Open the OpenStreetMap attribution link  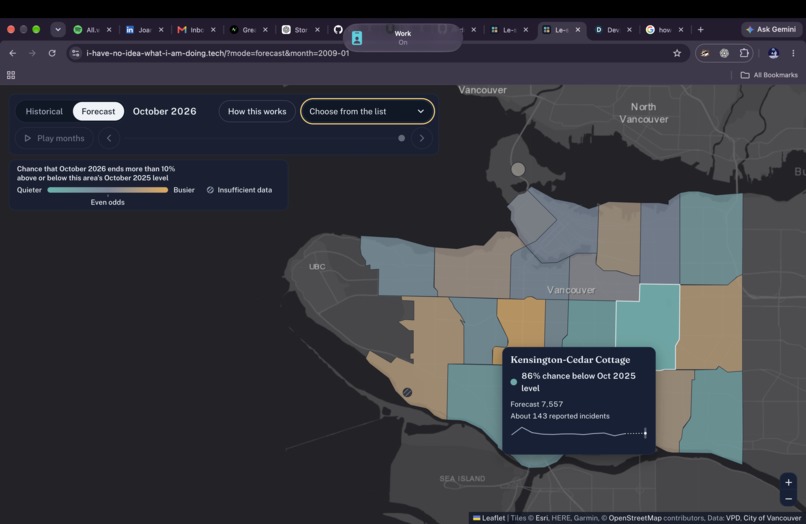(635, 518)
